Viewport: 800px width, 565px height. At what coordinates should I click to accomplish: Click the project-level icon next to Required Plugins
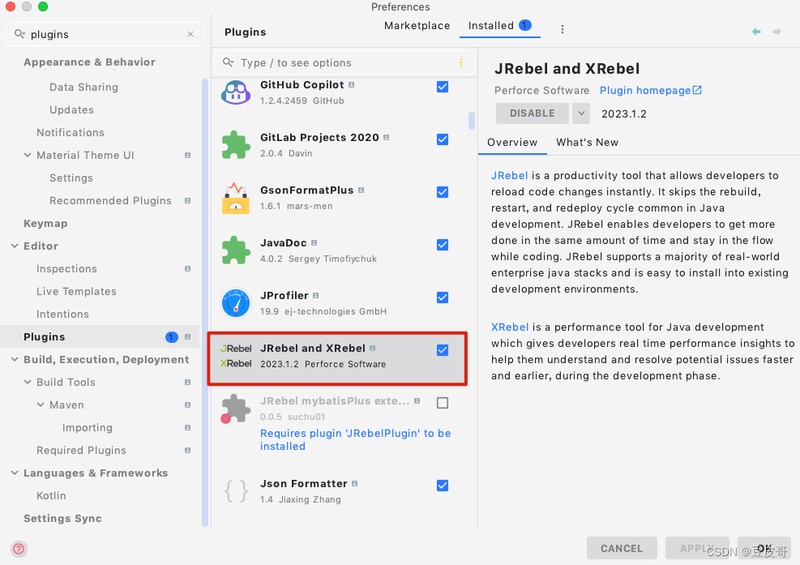187,450
